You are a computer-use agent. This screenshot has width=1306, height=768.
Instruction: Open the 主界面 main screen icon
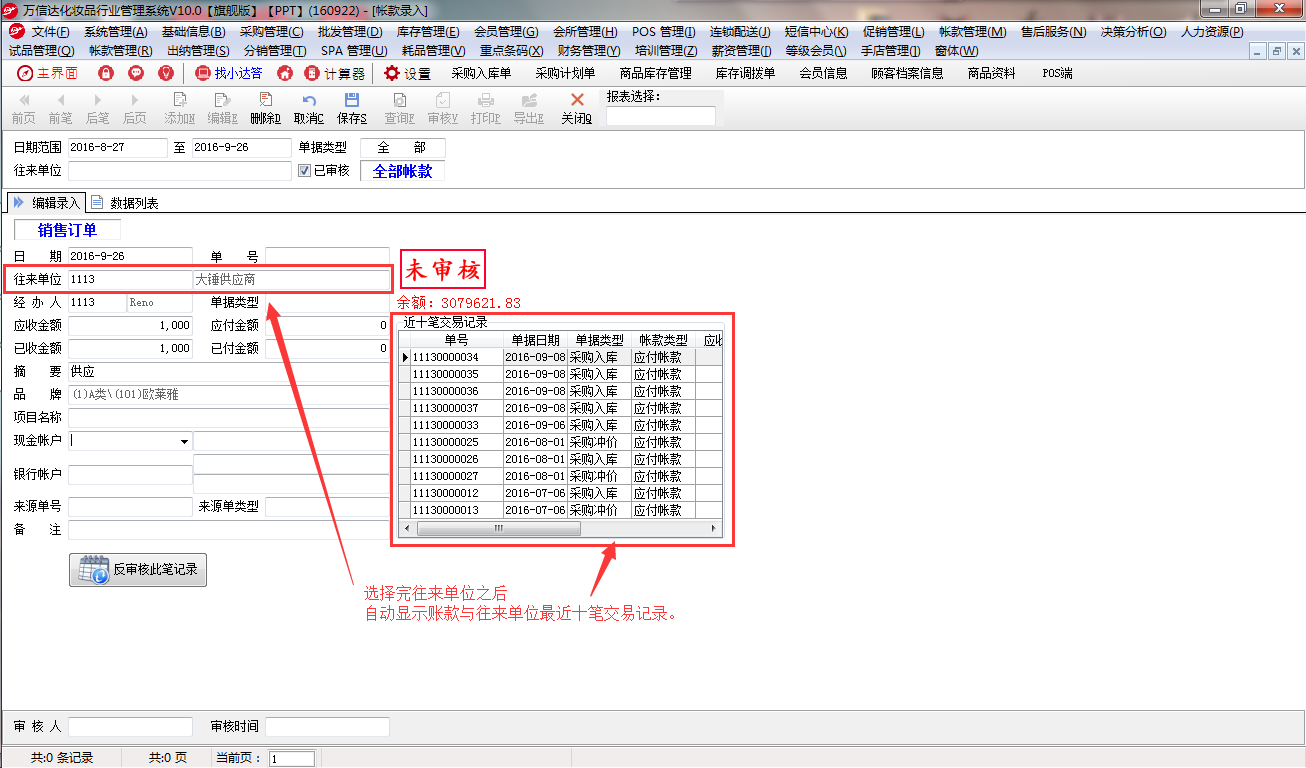pos(47,73)
